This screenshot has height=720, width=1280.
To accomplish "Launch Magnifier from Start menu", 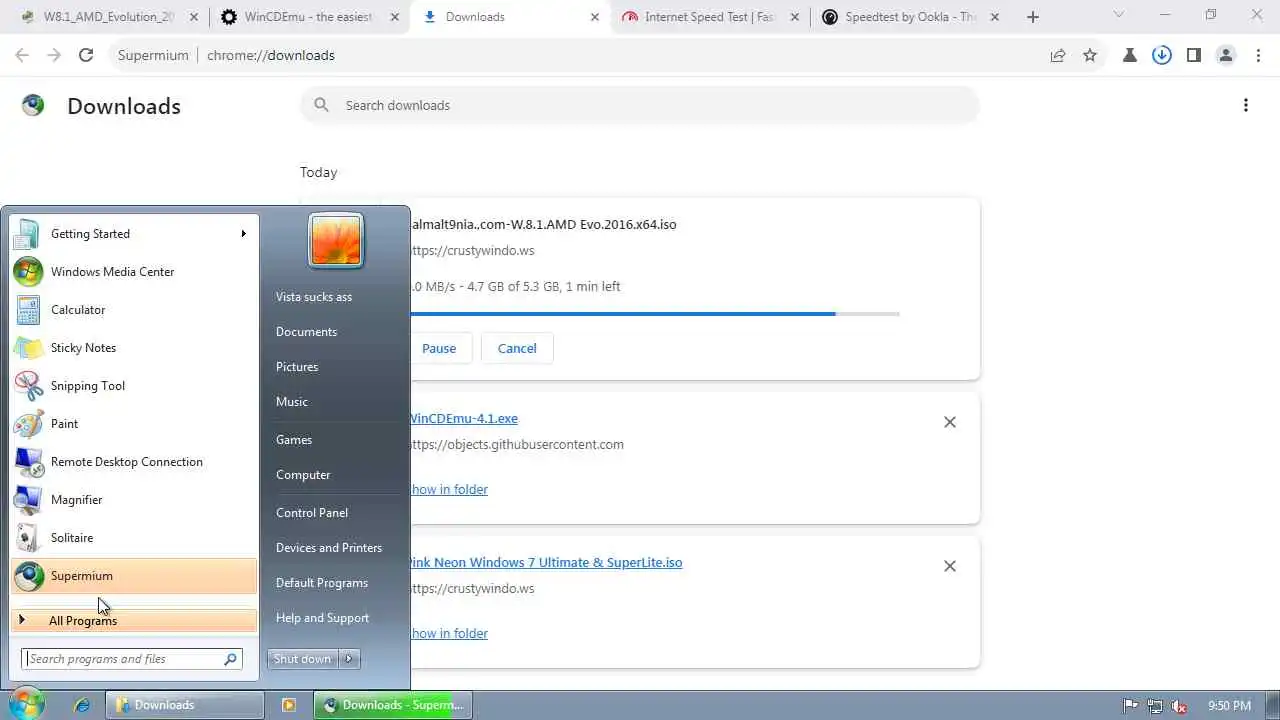I will pyautogui.click(x=134, y=500).
